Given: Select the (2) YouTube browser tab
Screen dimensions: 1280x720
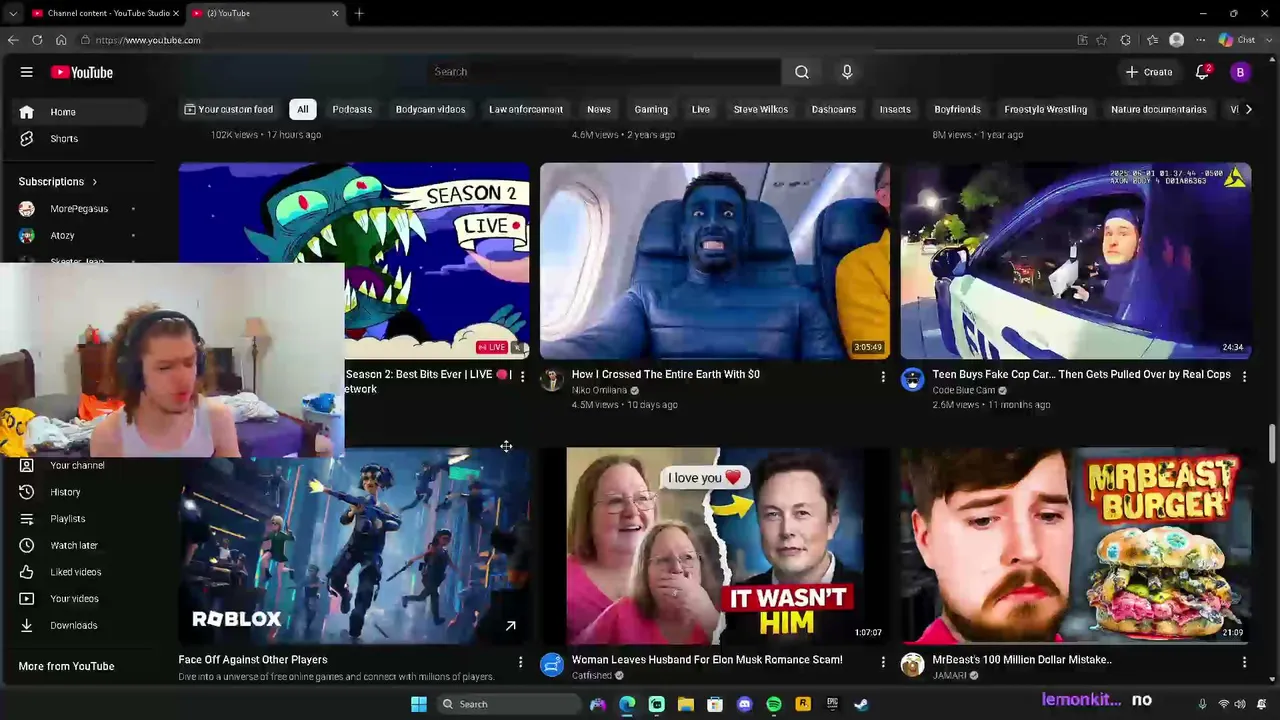Looking at the screenshot, I should click(x=263, y=13).
